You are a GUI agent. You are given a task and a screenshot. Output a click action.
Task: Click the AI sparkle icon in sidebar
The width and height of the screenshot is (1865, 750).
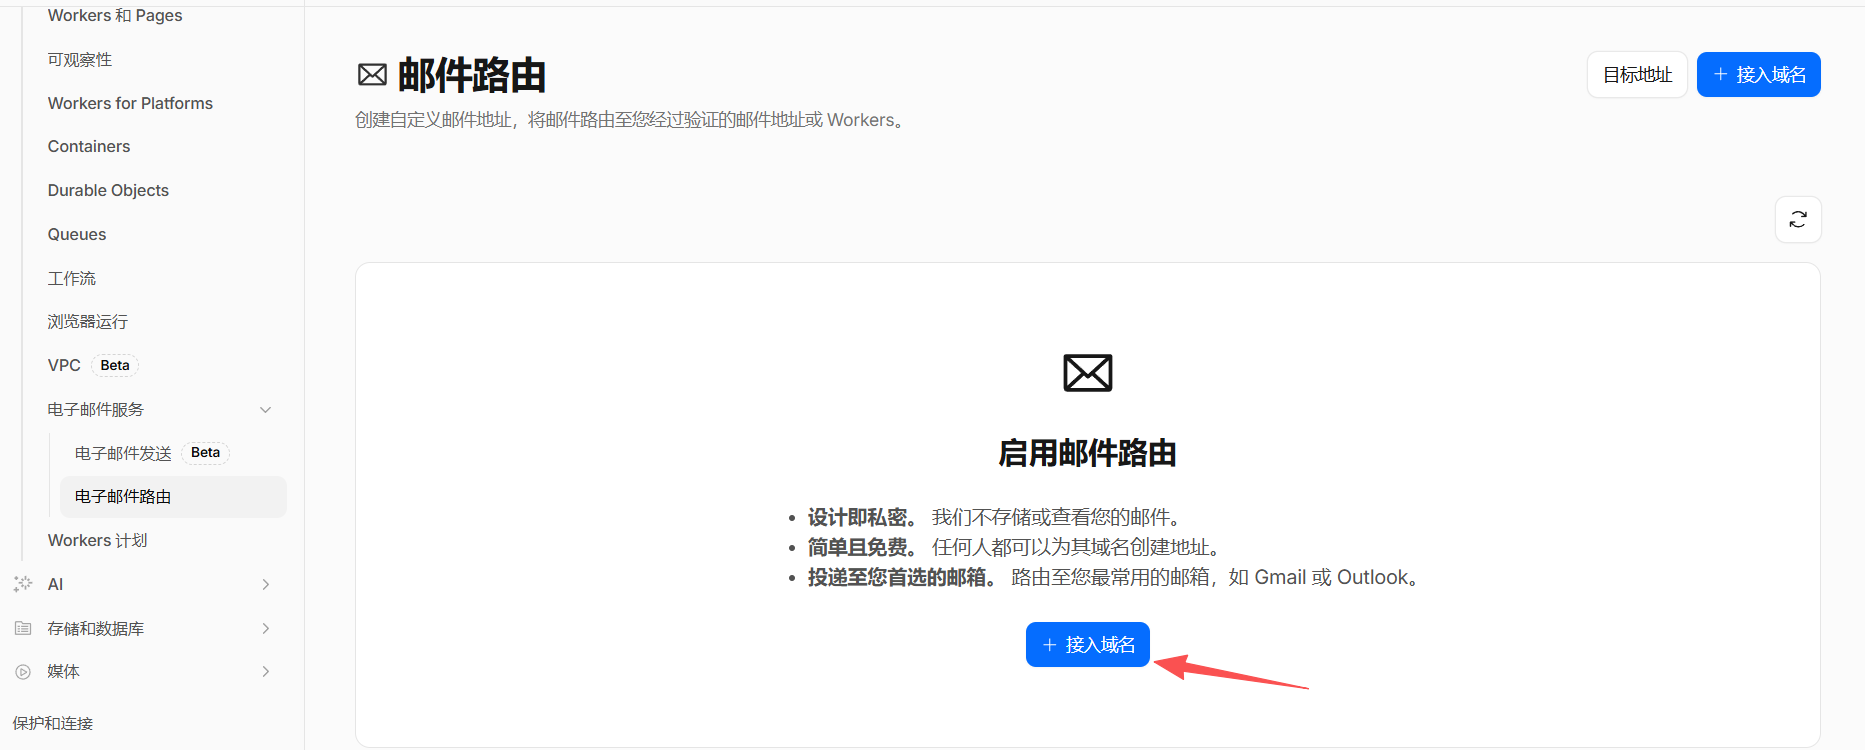click(23, 584)
